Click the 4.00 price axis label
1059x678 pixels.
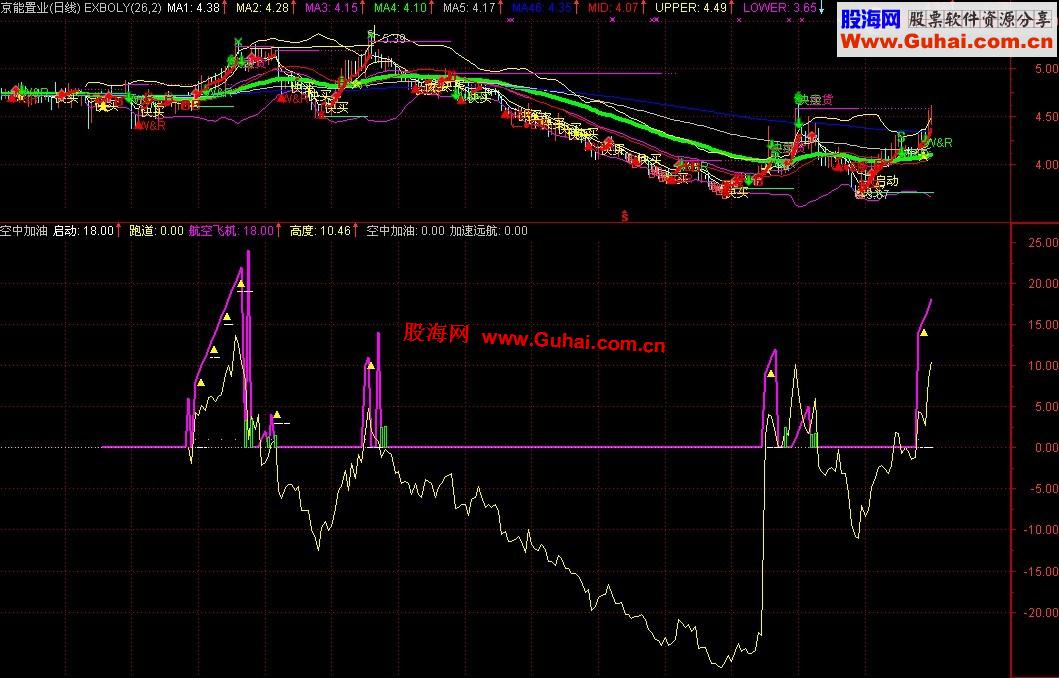pos(1046,165)
